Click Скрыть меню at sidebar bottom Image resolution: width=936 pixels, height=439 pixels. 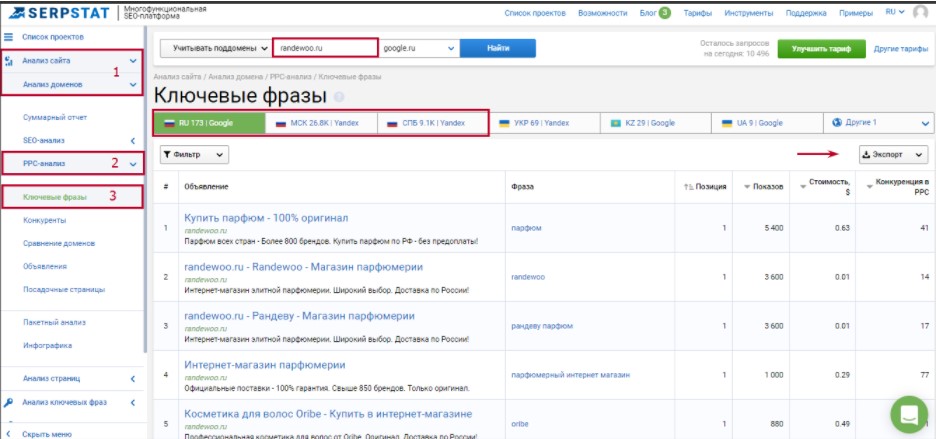point(47,434)
